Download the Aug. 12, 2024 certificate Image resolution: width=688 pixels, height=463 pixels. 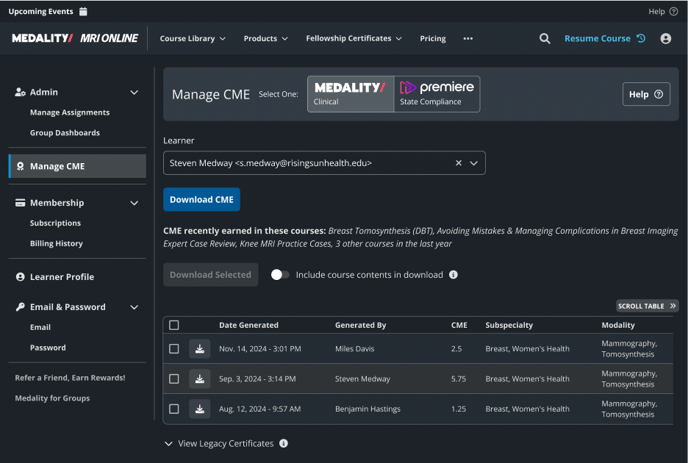coord(200,409)
